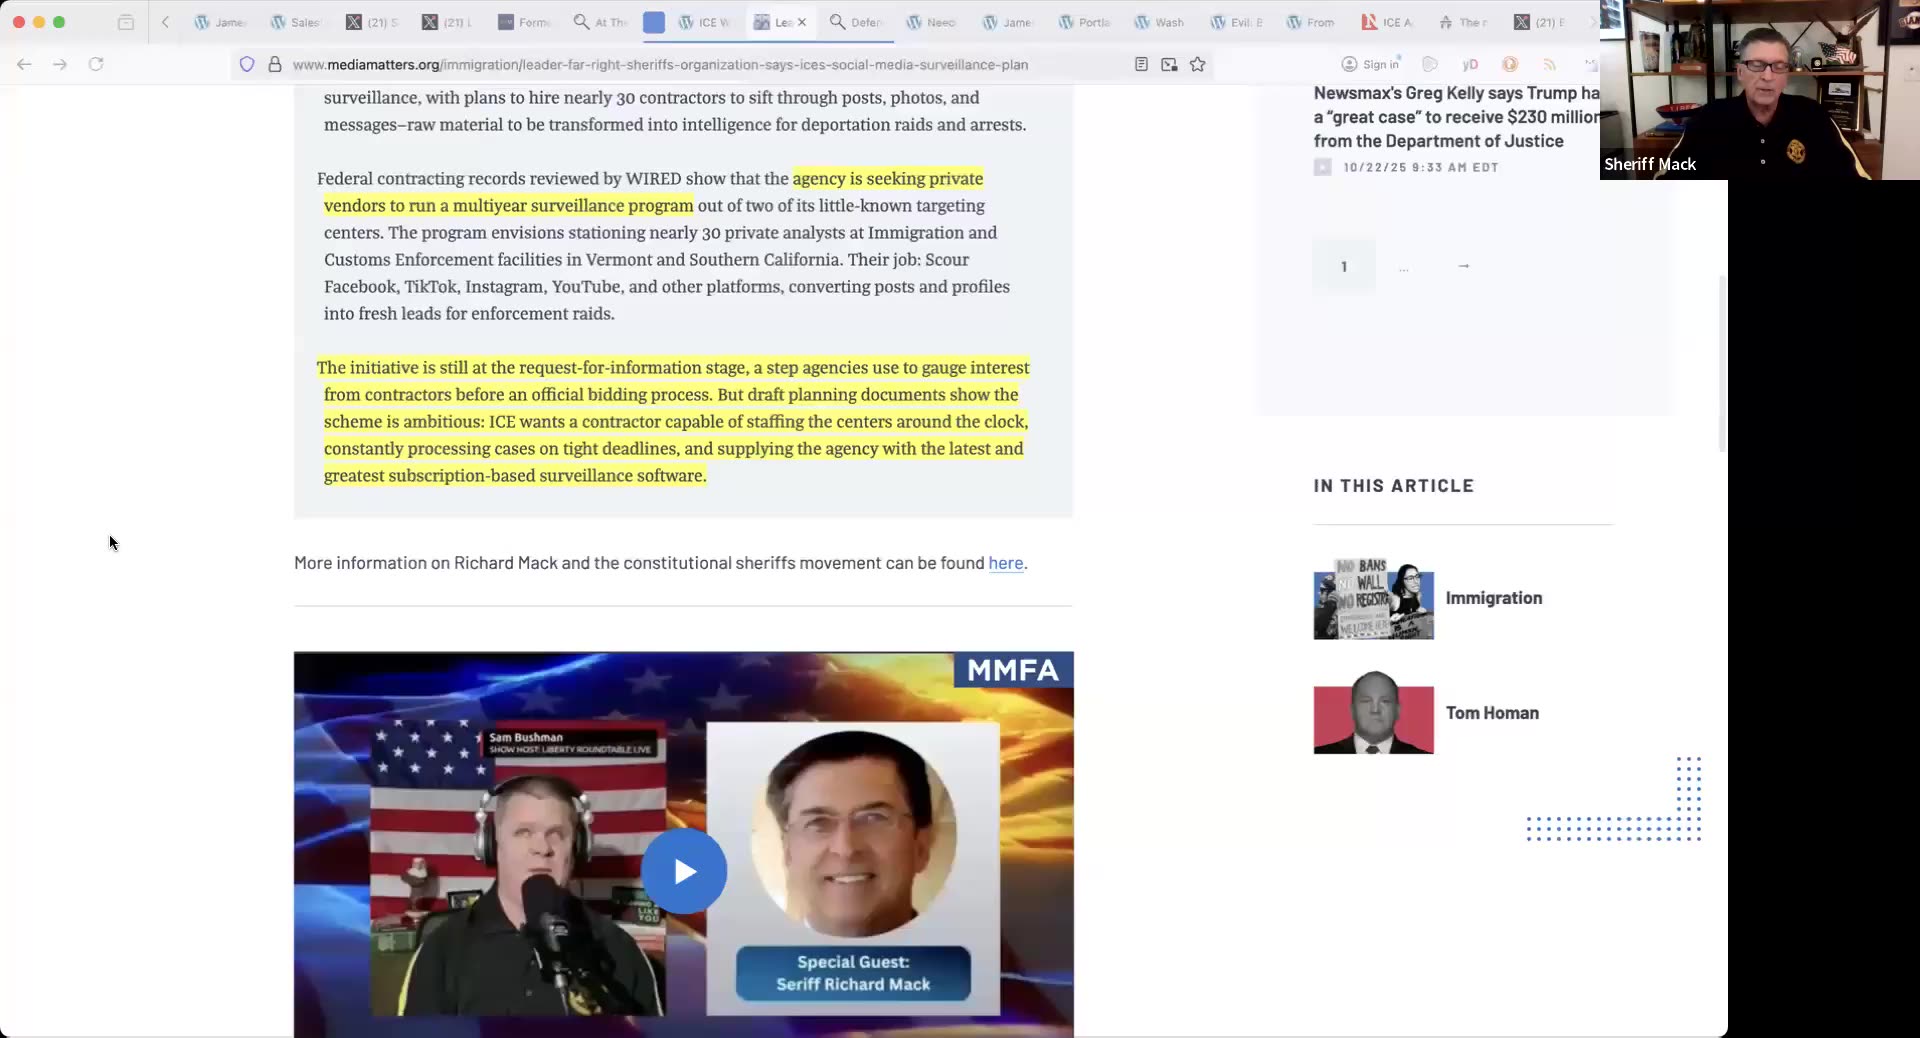This screenshot has width=1920, height=1038.
Task: Click the text "Special Guest: Seriff Richard Mack"
Action: coord(853,973)
